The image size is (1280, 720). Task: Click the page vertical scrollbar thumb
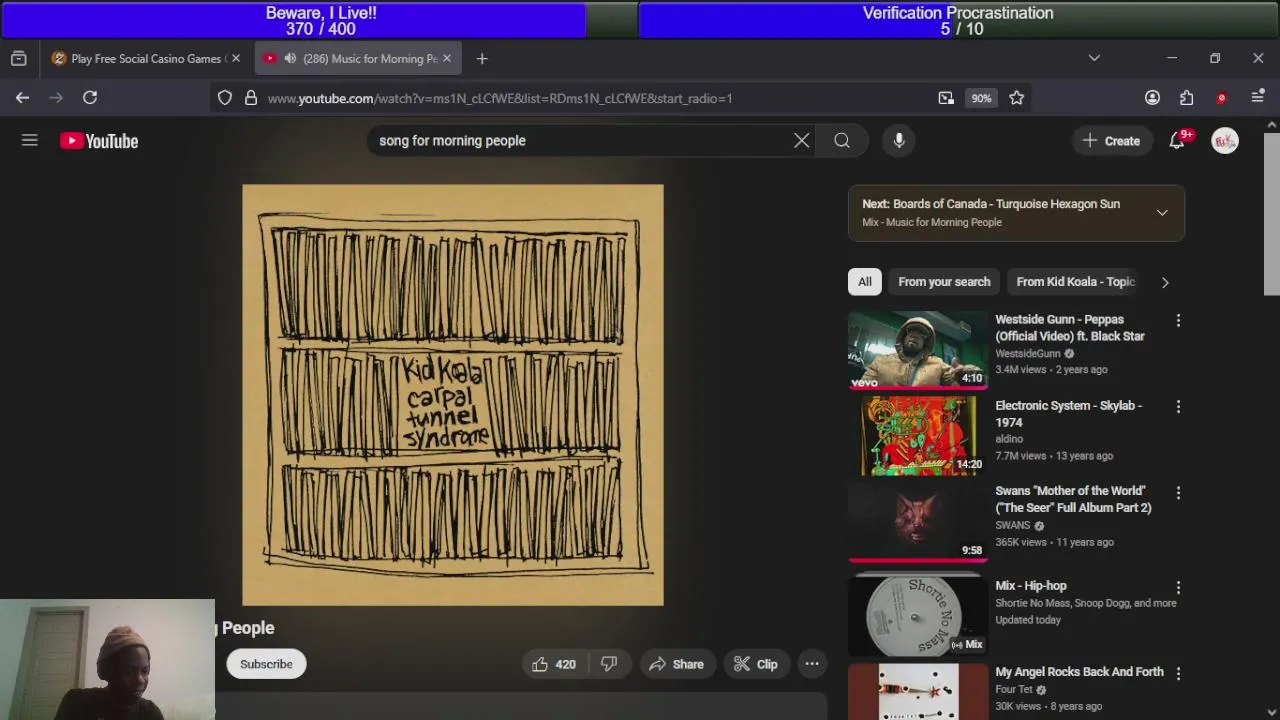[x=1271, y=213]
